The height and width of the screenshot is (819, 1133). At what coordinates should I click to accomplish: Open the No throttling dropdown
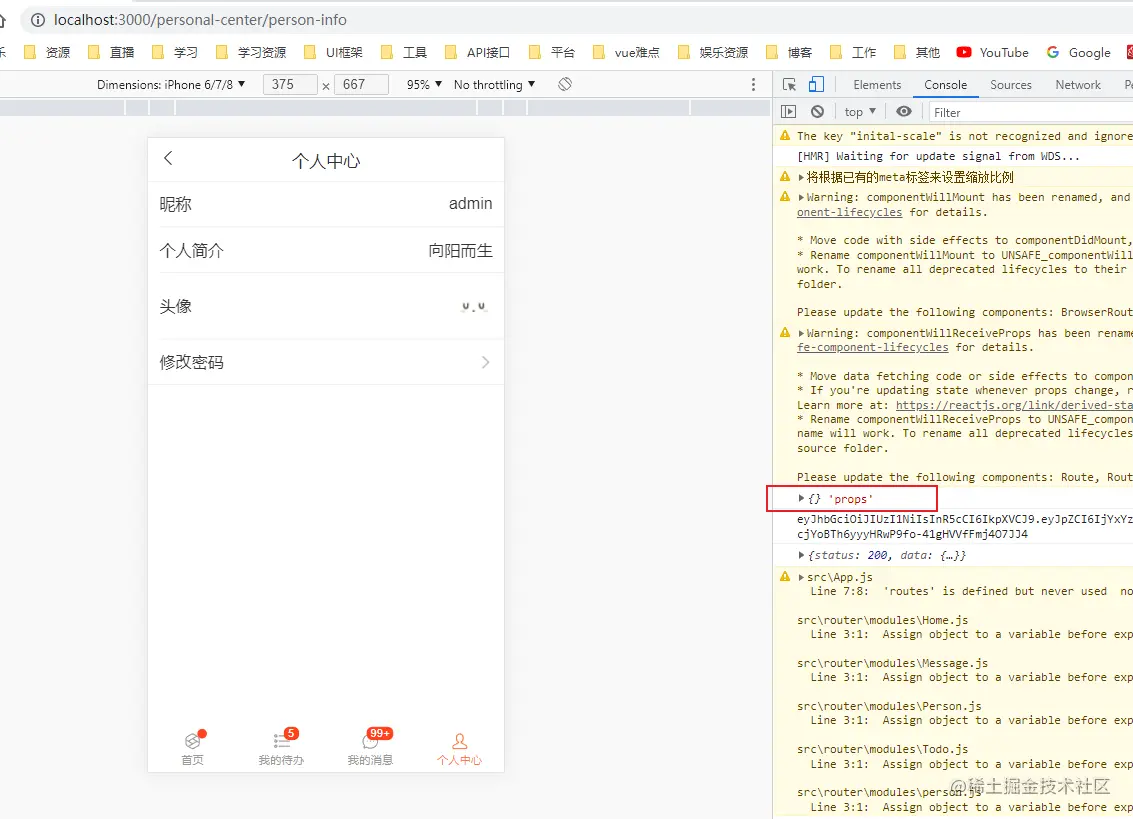[x=494, y=85]
